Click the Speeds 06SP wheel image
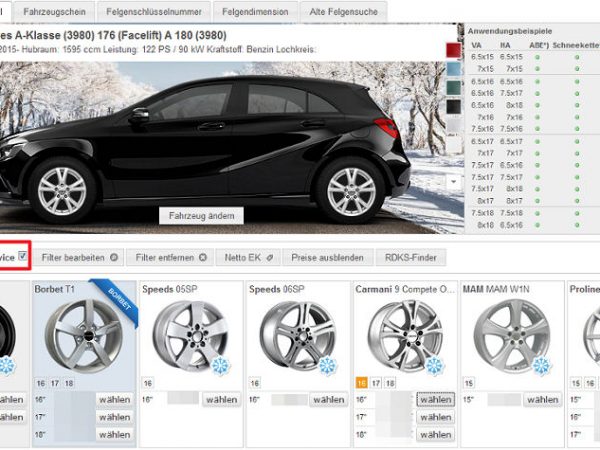The height and width of the screenshot is (450, 600). (297, 337)
